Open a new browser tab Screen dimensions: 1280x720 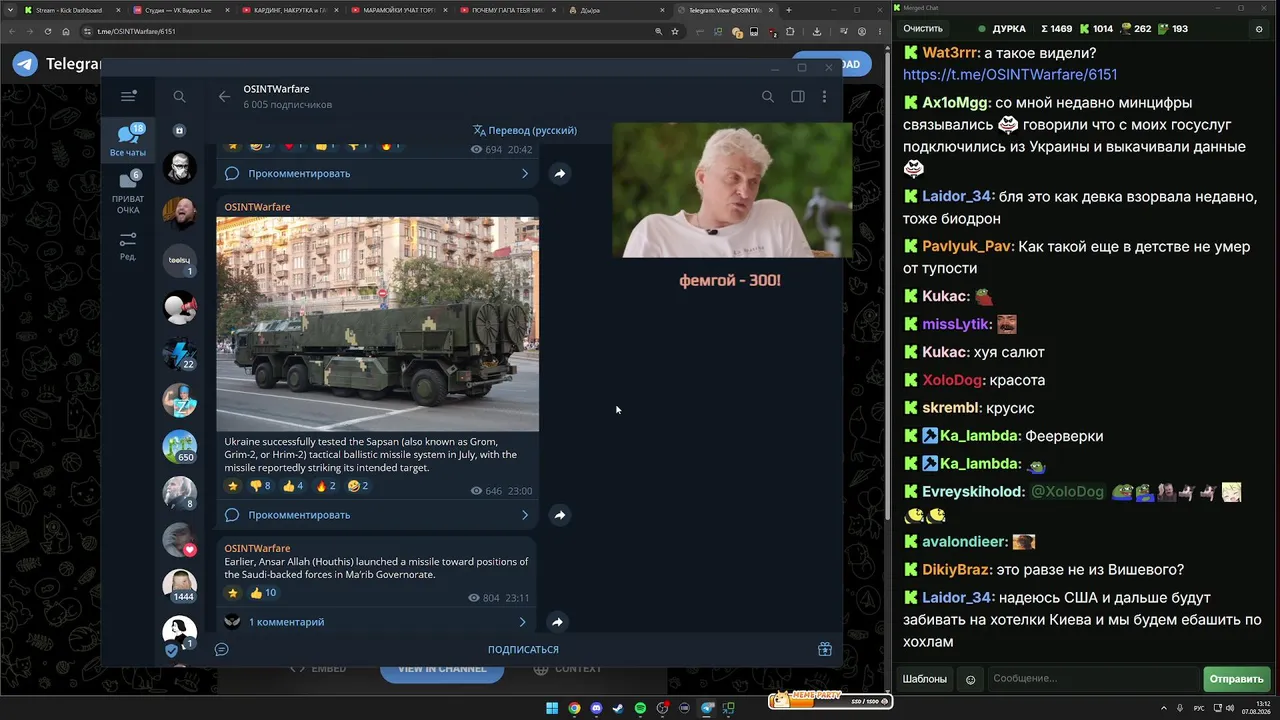tap(789, 10)
